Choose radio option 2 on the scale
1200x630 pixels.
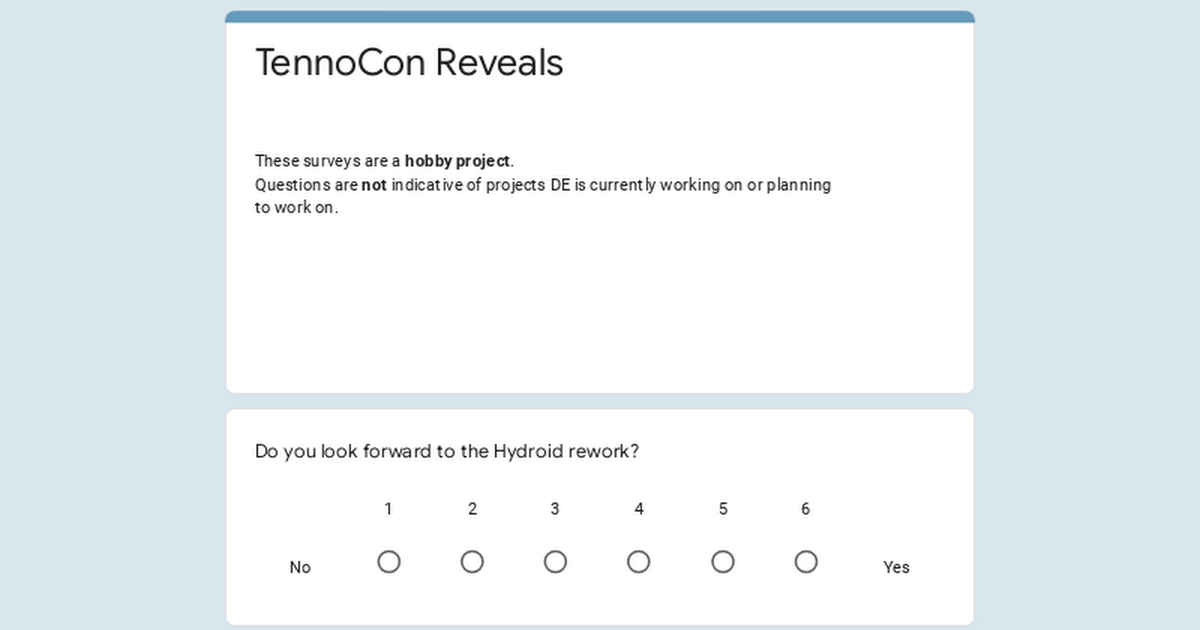pyautogui.click(x=472, y=562)
